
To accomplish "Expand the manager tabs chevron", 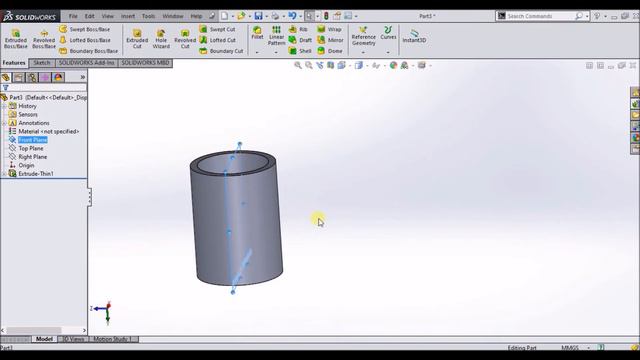I will (82, 77).
